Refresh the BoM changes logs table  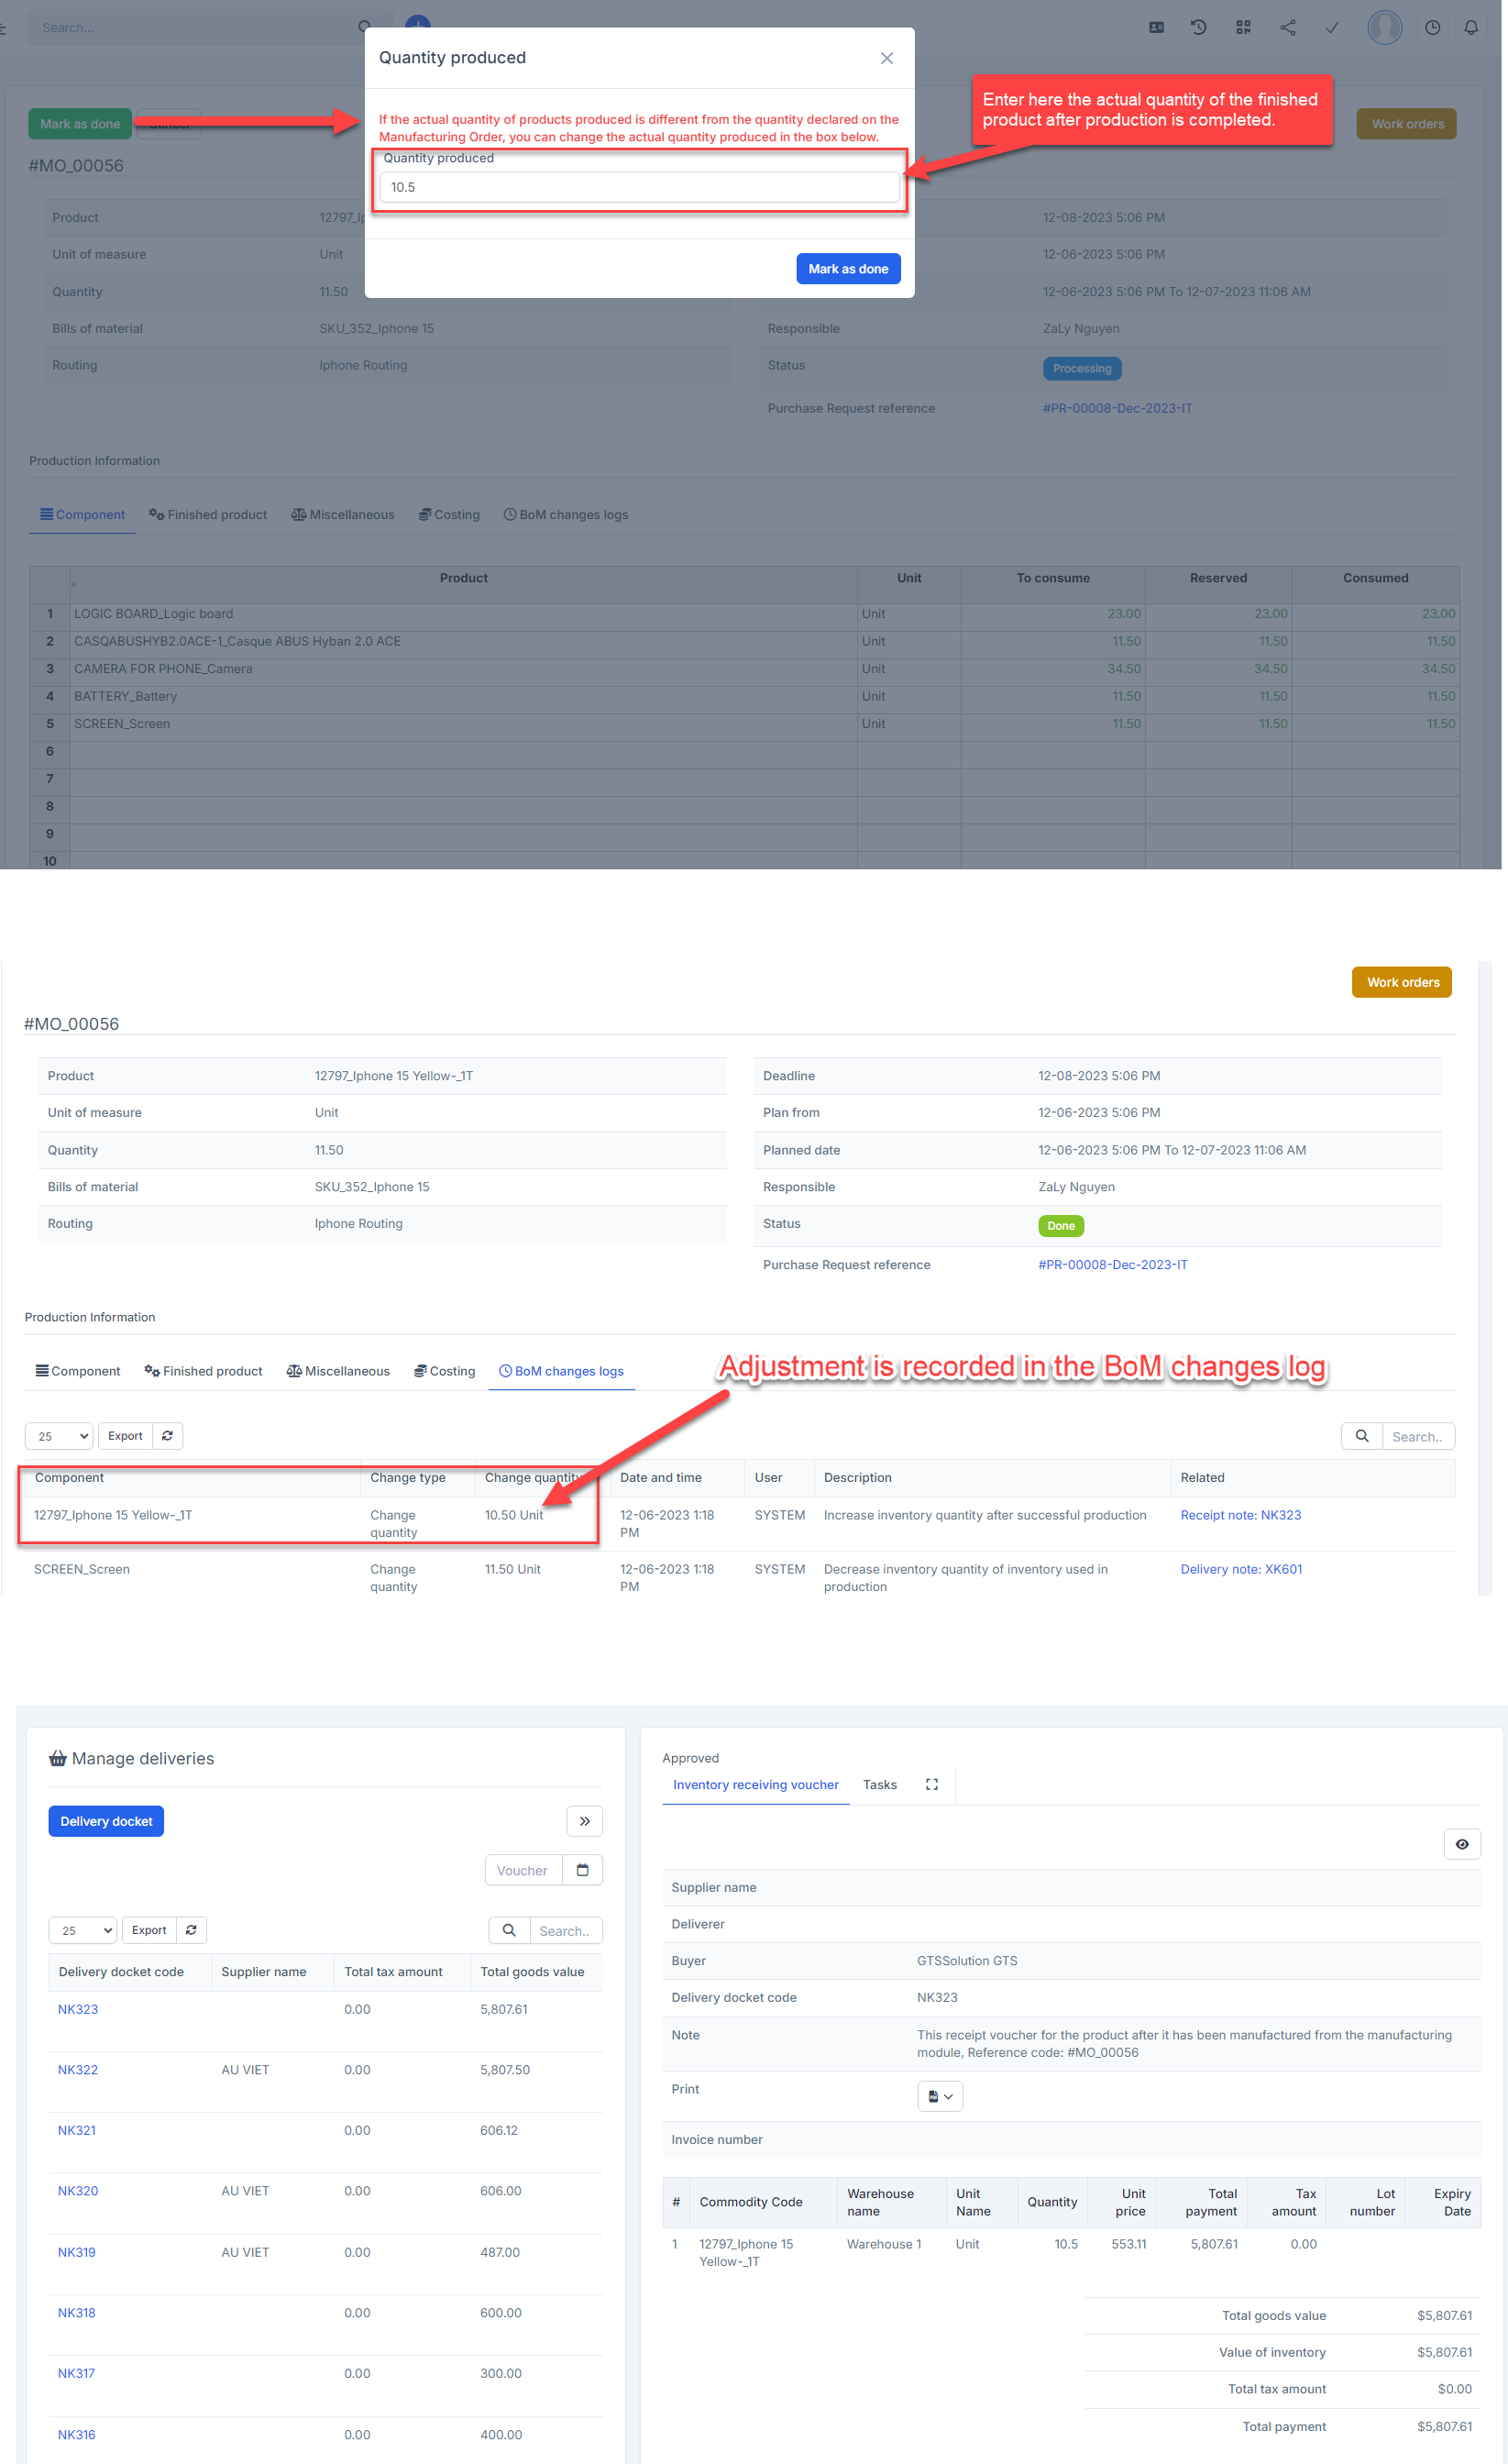click(x=168, y=1435)
